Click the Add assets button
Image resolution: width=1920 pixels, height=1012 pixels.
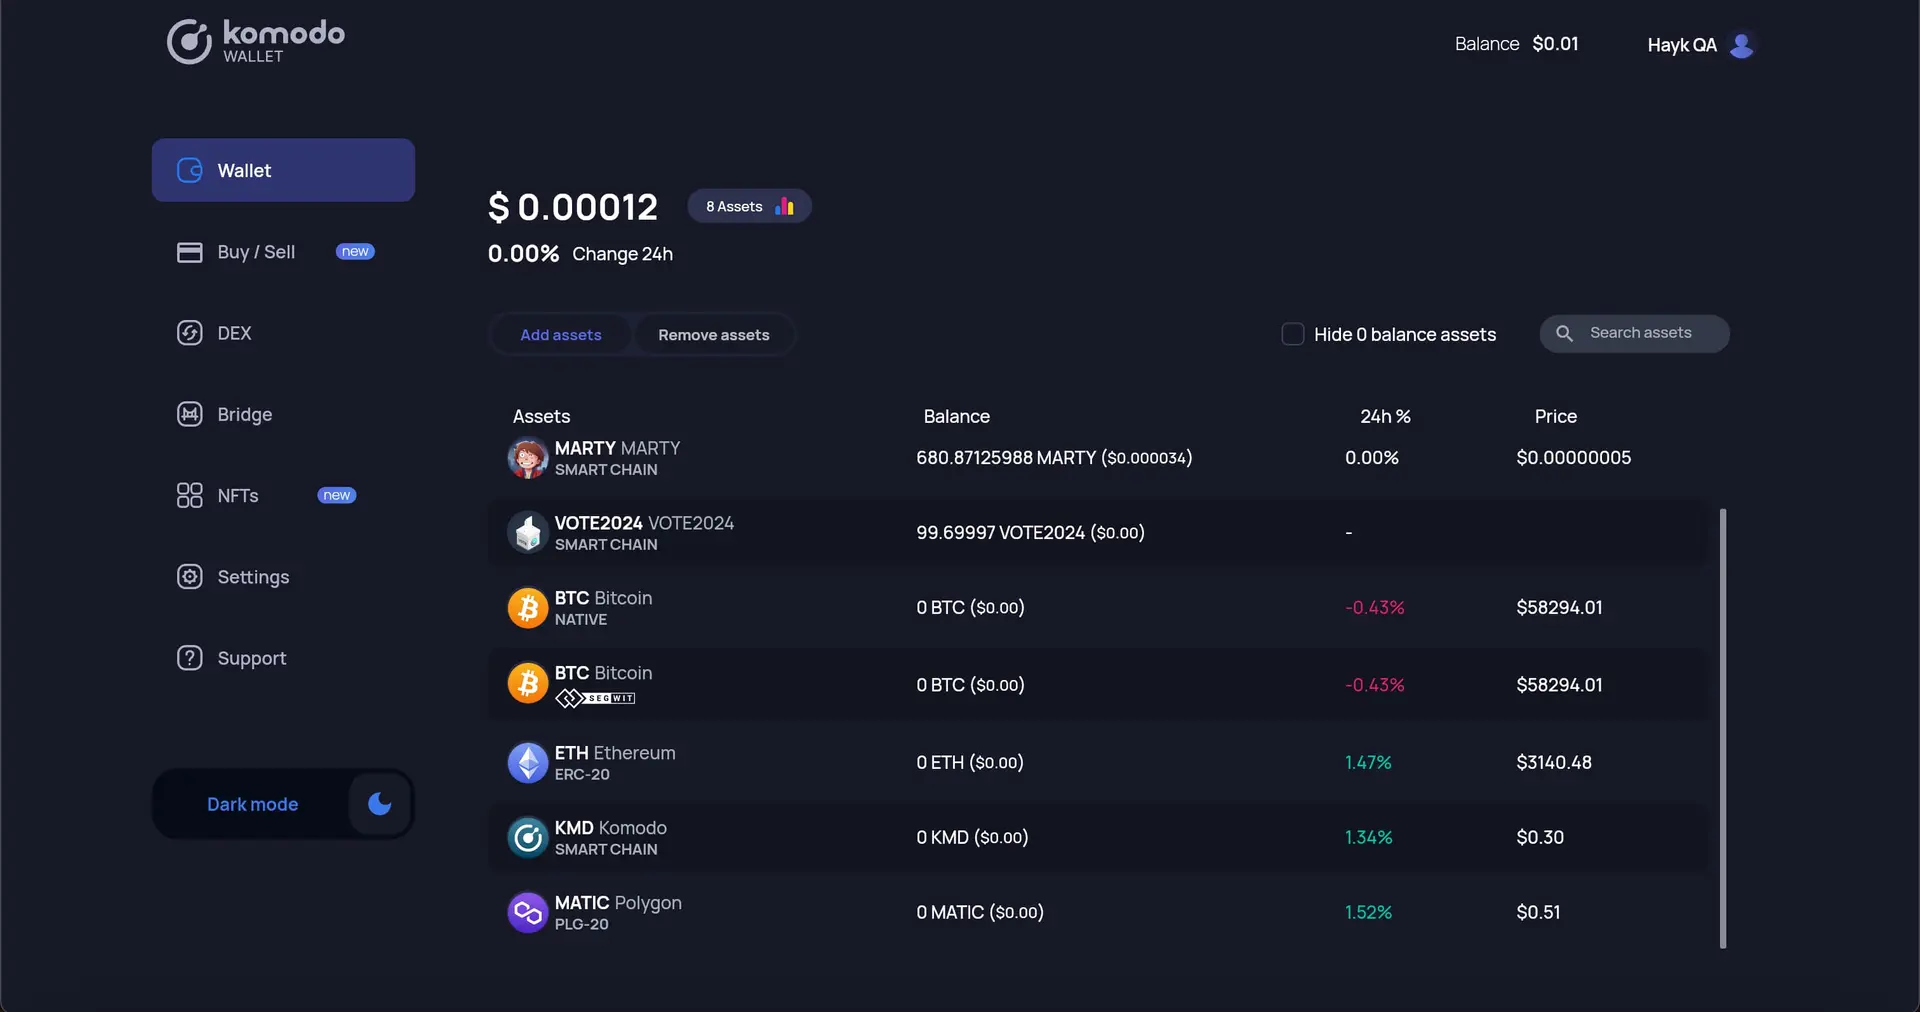(561, 334)
